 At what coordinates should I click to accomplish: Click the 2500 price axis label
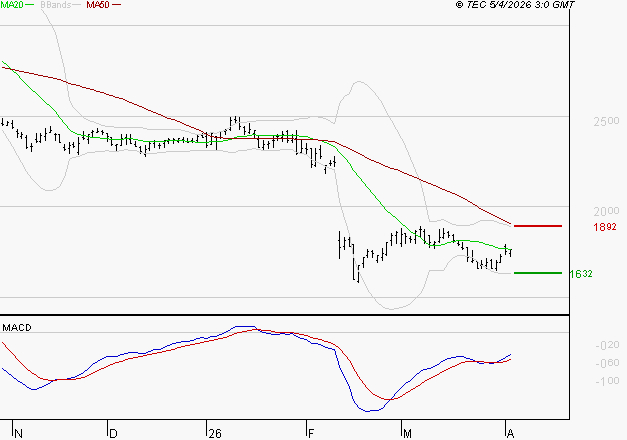pyautogui.click(x=606, y=121)
